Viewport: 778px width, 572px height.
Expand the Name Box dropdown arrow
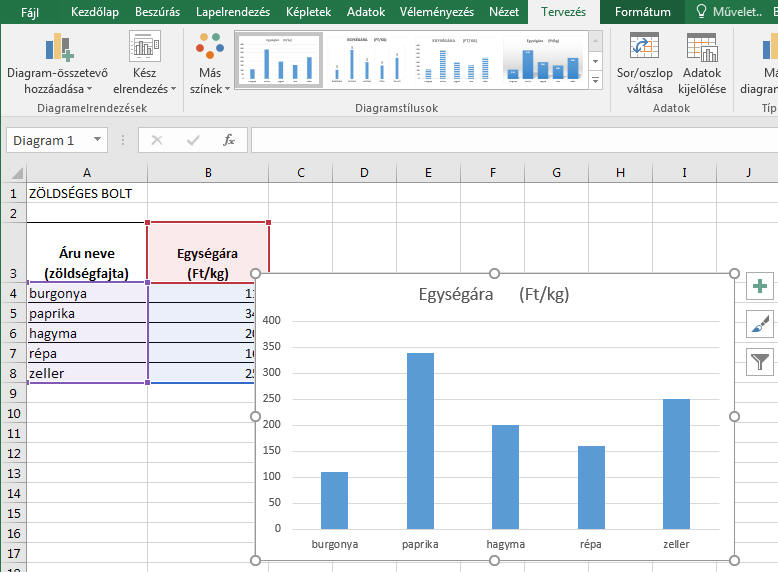[x=95, y=141]
